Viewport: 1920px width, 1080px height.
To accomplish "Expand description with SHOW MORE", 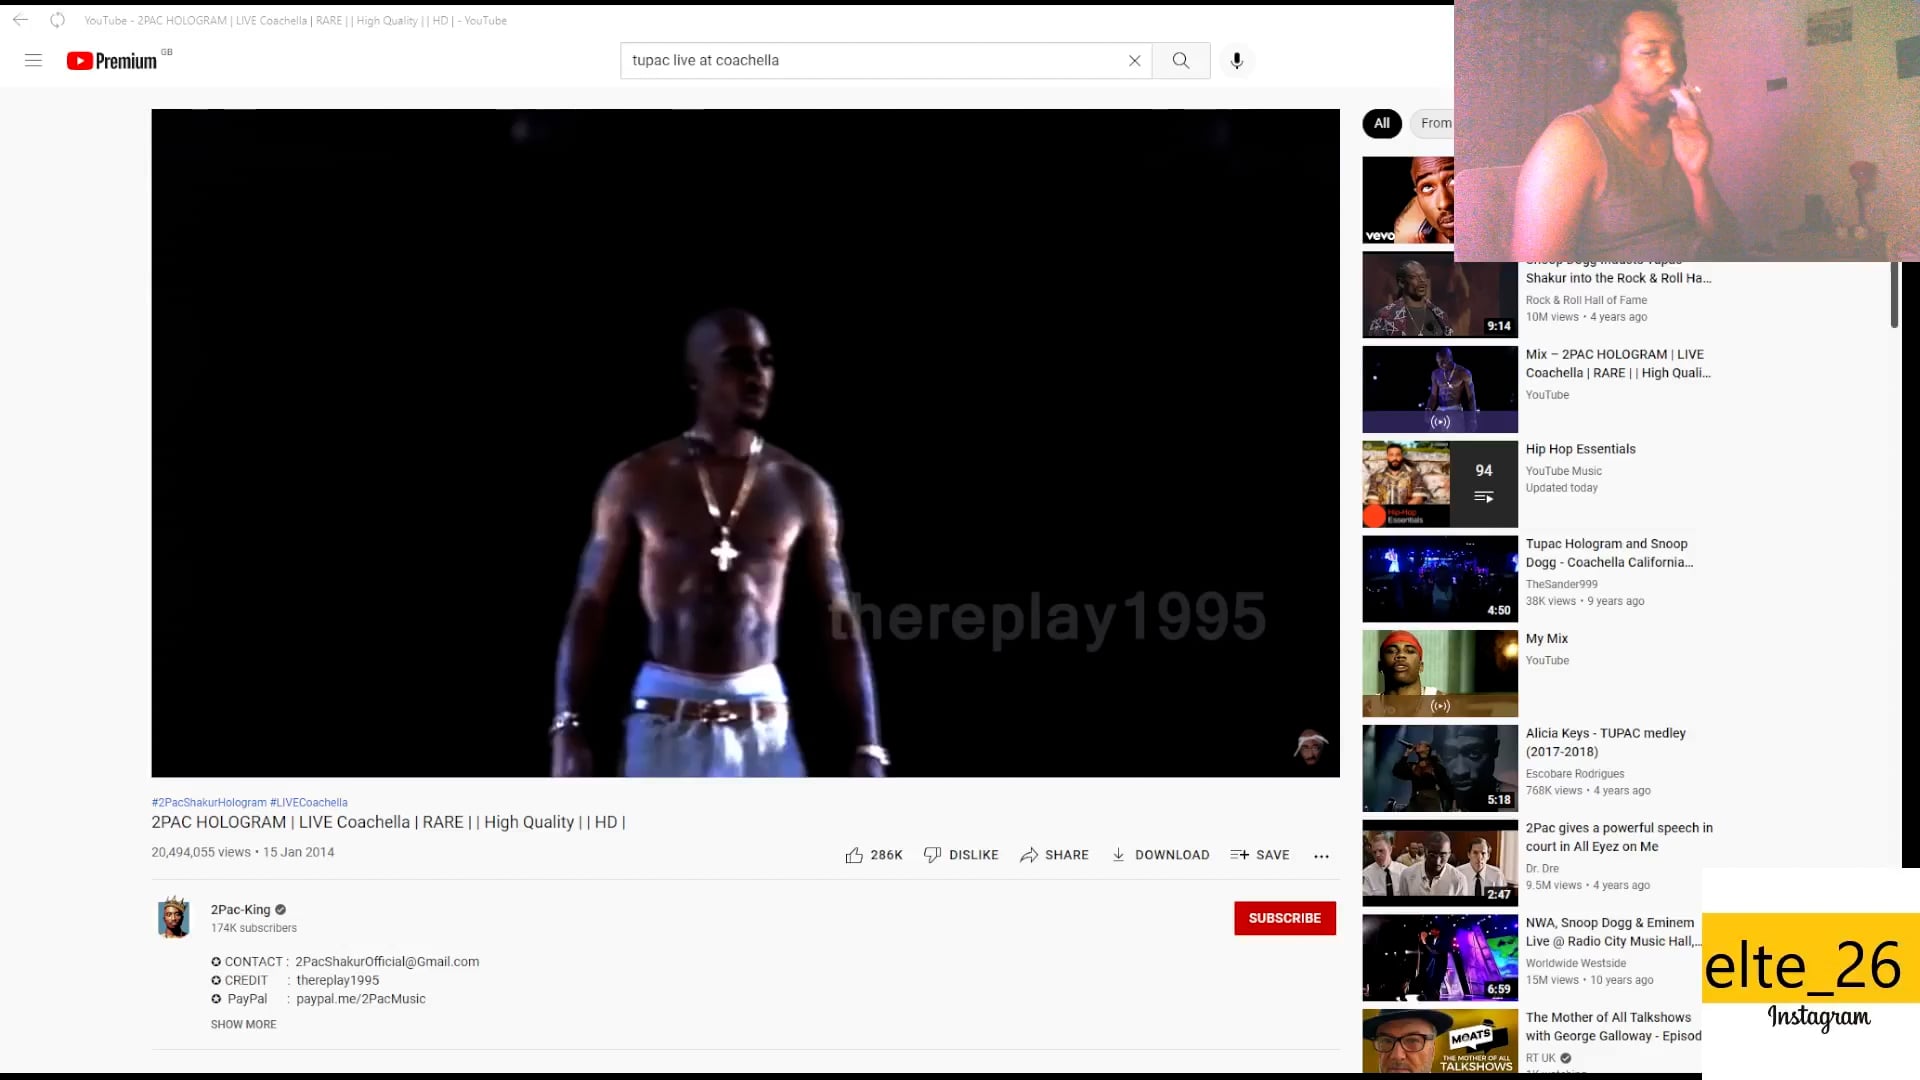I will pos(243,1024).
